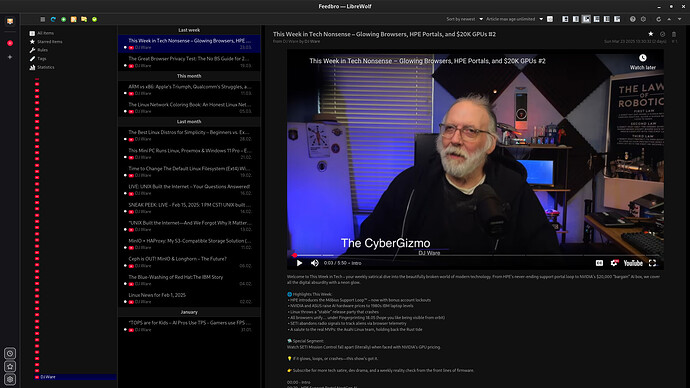Screen dimensions: 690x388
Task: Toggle read status circle beside article star
Action: tap(662, 34)
